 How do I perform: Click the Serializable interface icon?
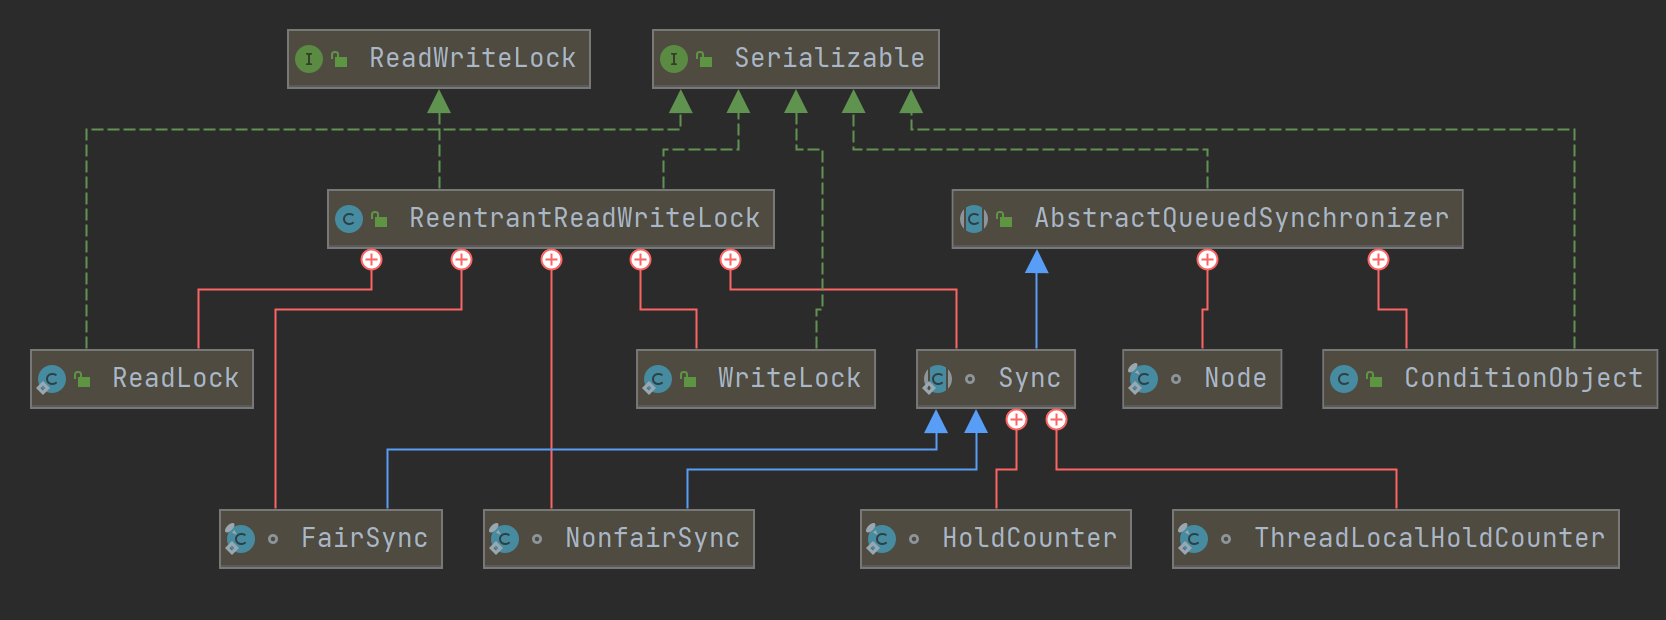[x=674, y=59]
